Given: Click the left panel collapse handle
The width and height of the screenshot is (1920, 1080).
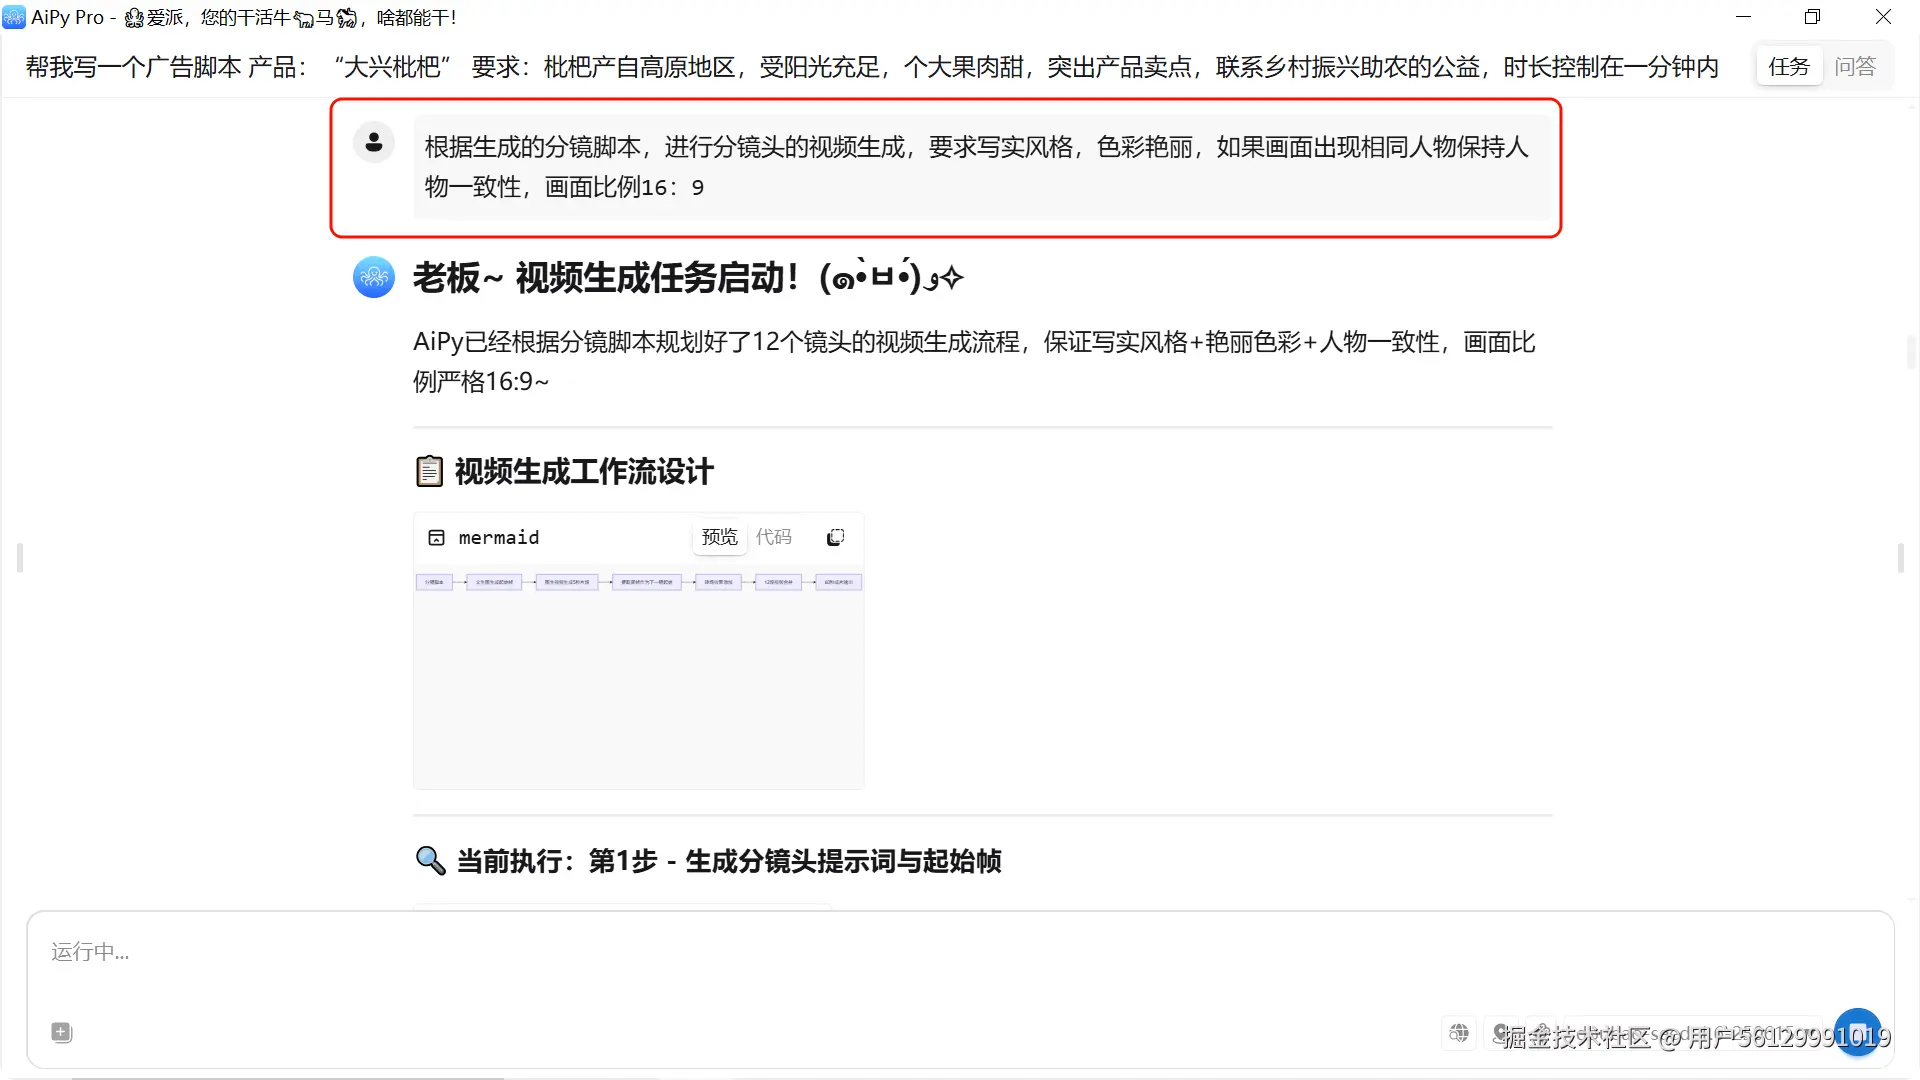Looking at the screenshot, I should point(20,557).
